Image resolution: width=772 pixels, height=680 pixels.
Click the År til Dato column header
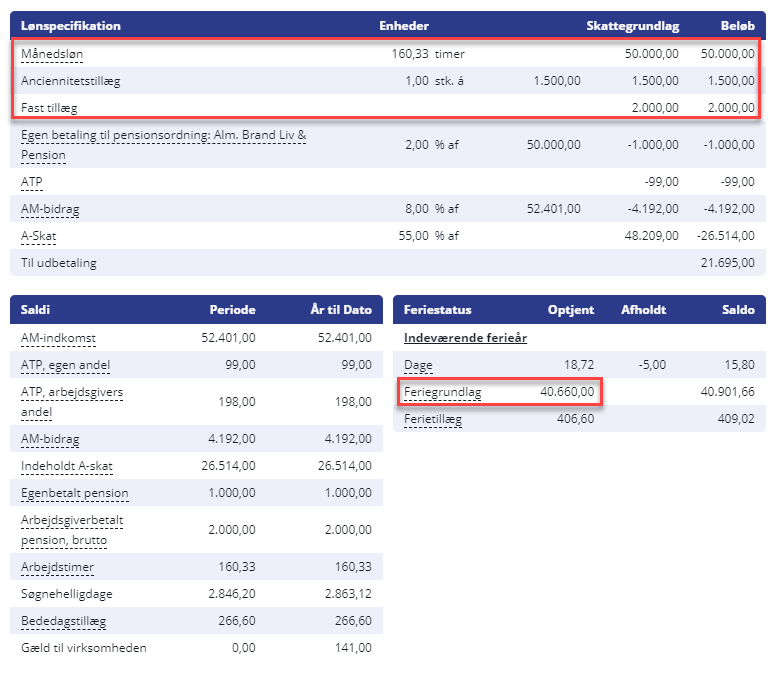(341, 310)
